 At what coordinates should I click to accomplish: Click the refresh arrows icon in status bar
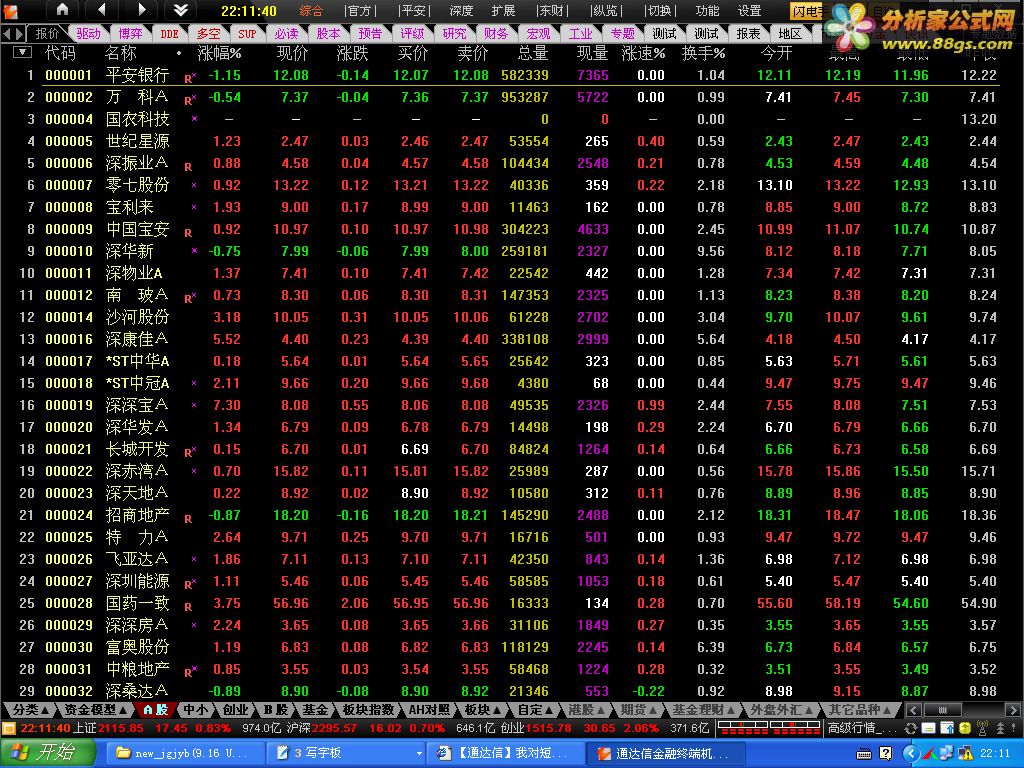pyautogui.click(x=911, y=728)
